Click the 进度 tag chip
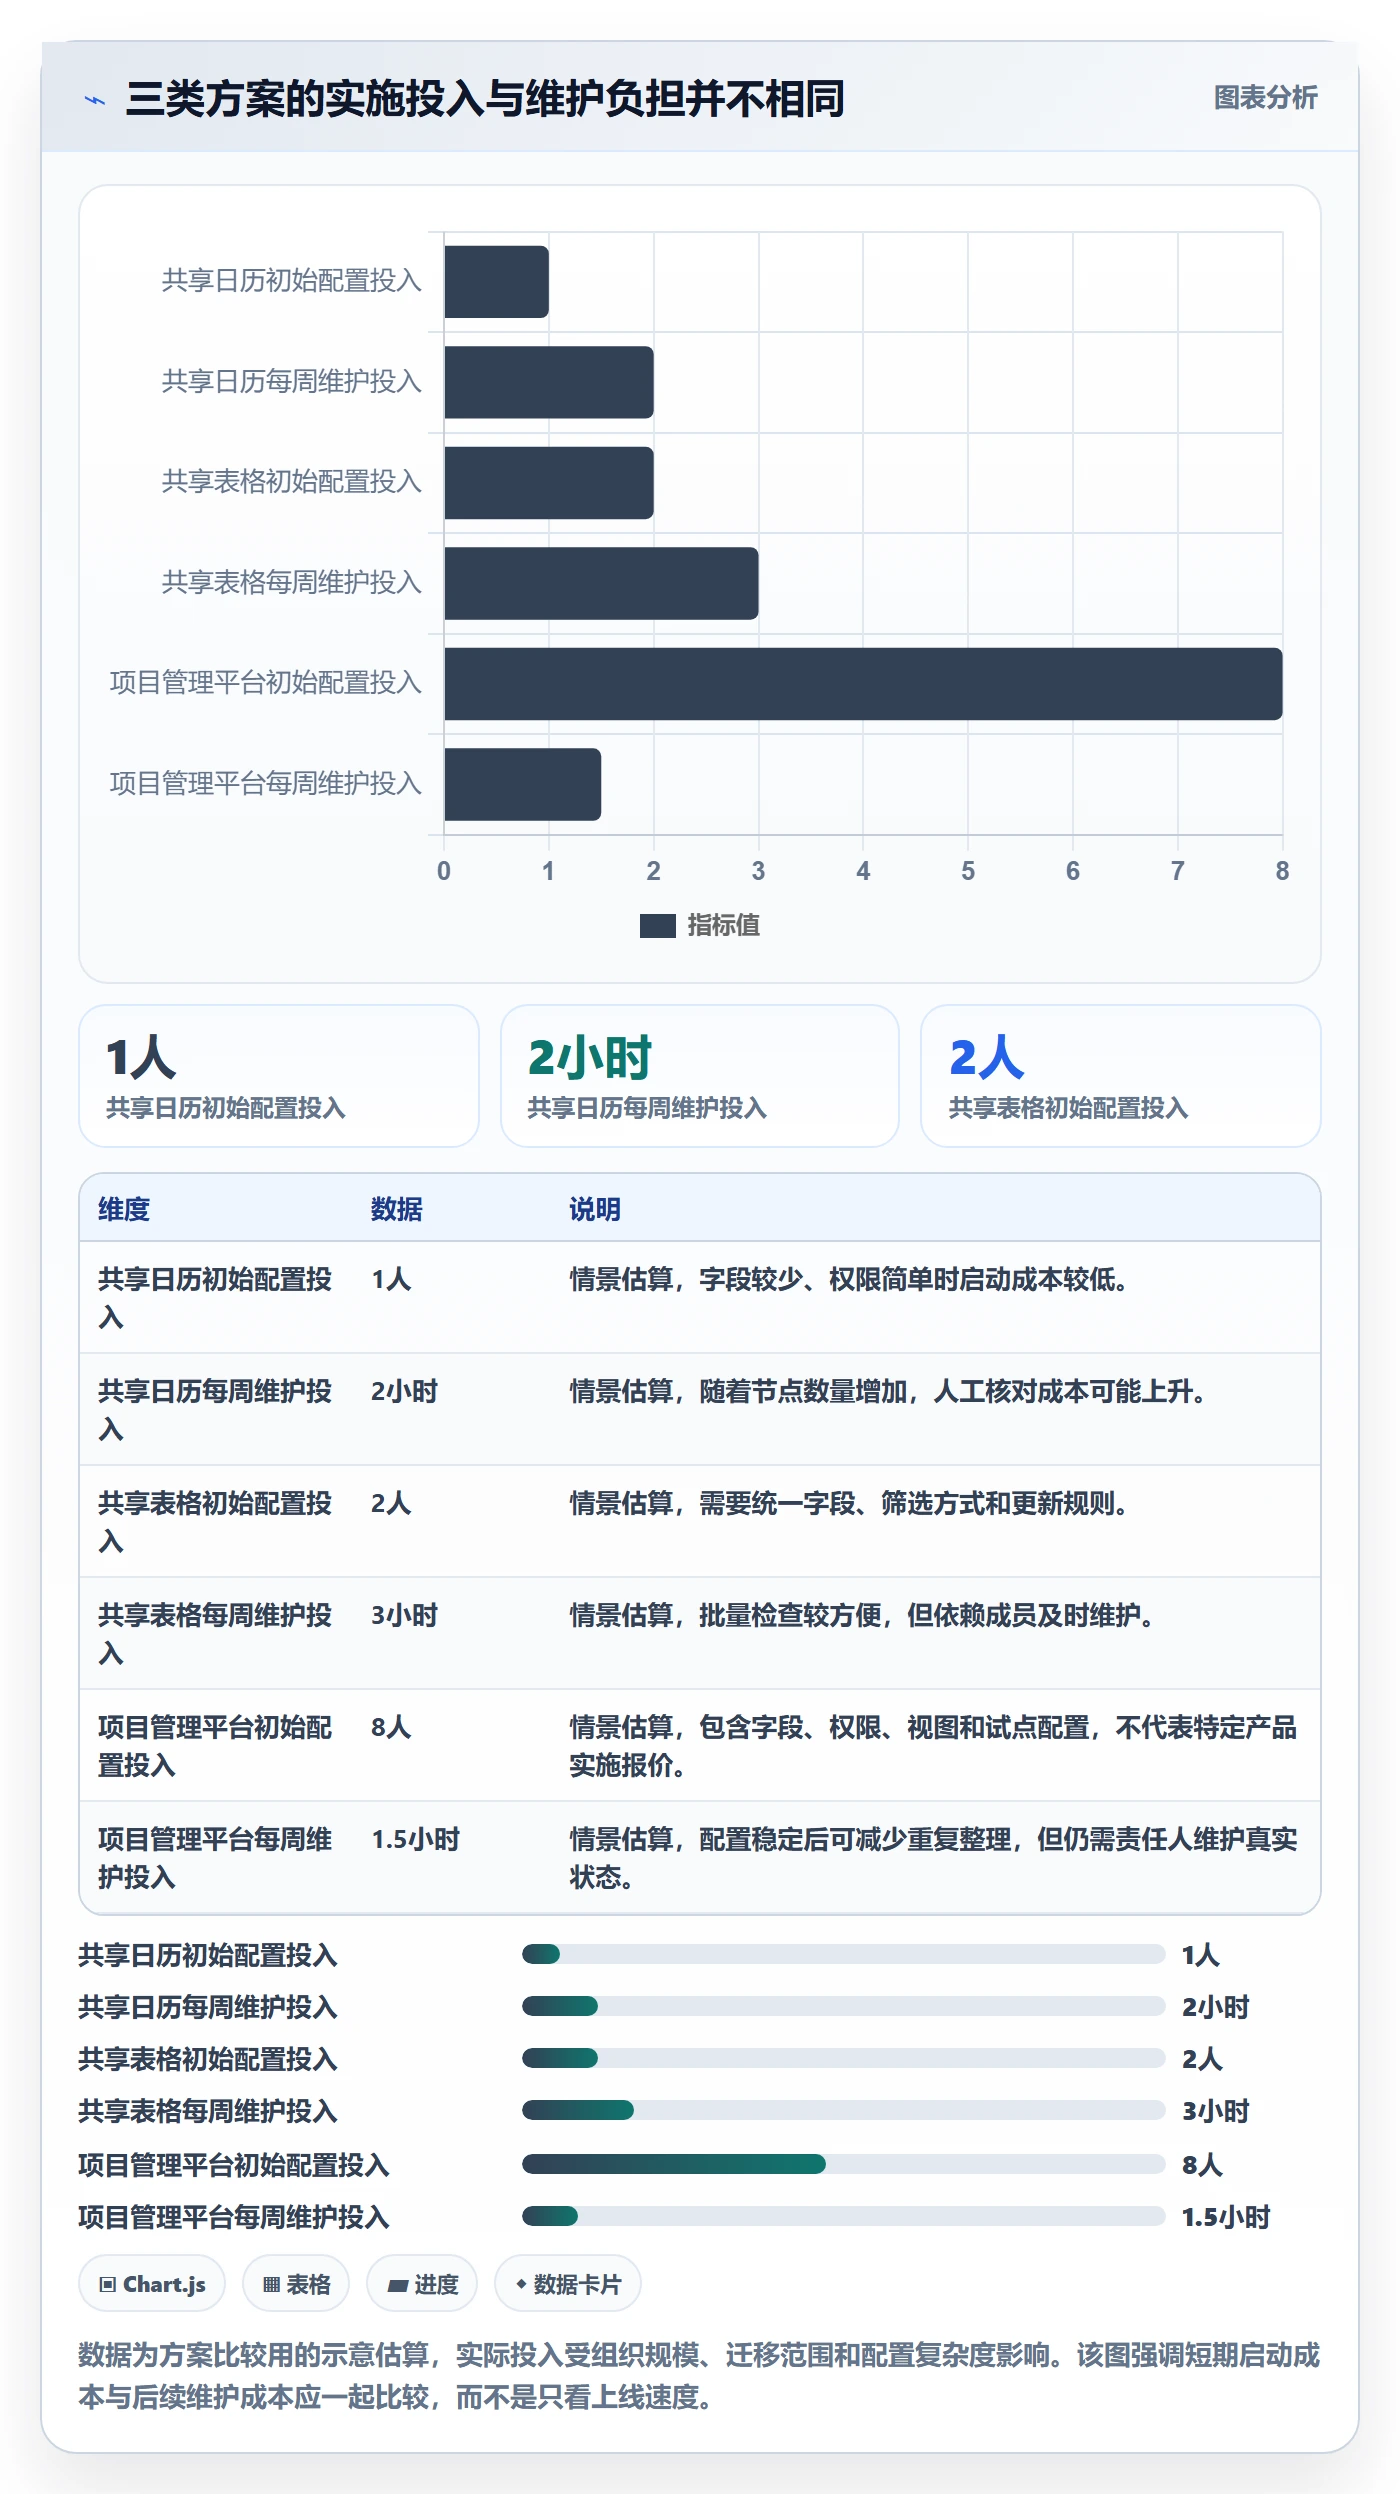1400x2494 pixels. [x=422, y=2284]
